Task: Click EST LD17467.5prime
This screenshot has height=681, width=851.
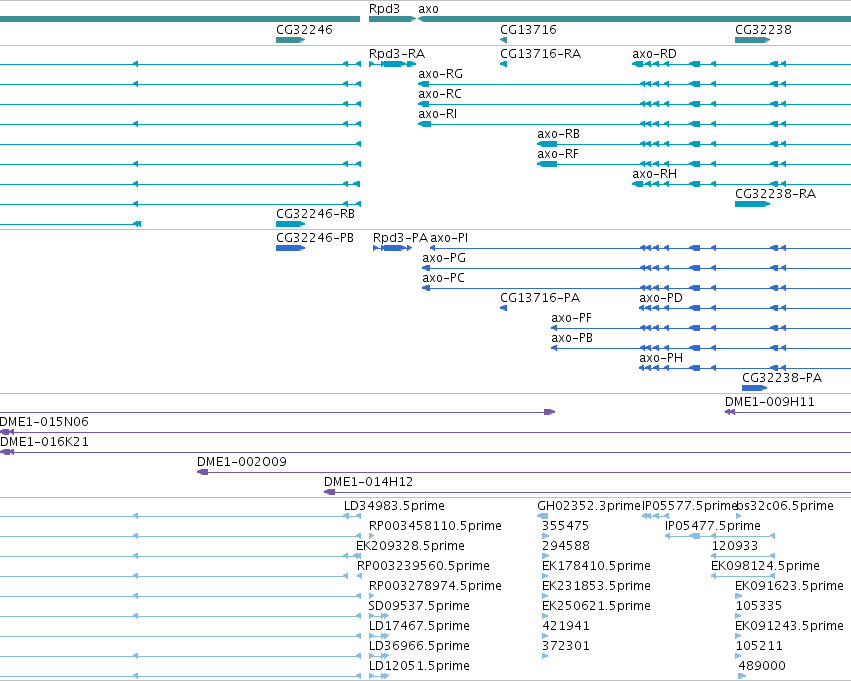Action: pos(419,627)
